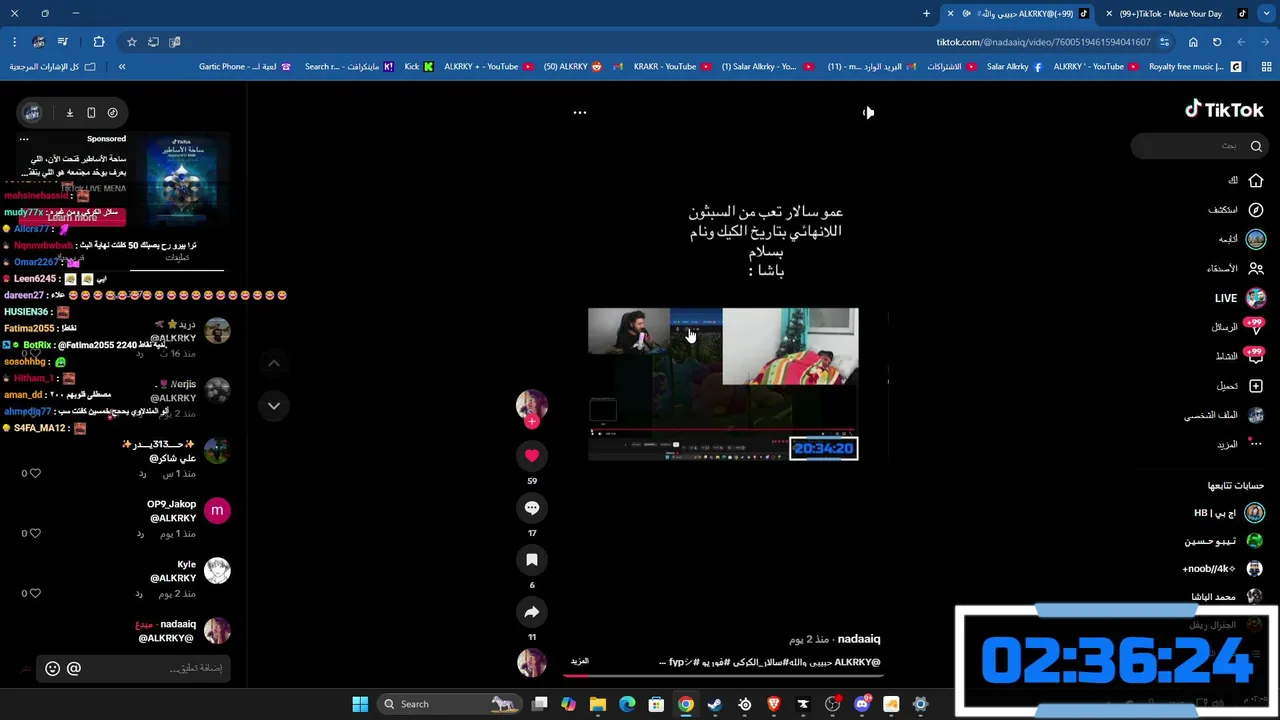Open the Learn more button on the sponsored ad
This screenshot has width=1280, height=720.
click(72, 217)
